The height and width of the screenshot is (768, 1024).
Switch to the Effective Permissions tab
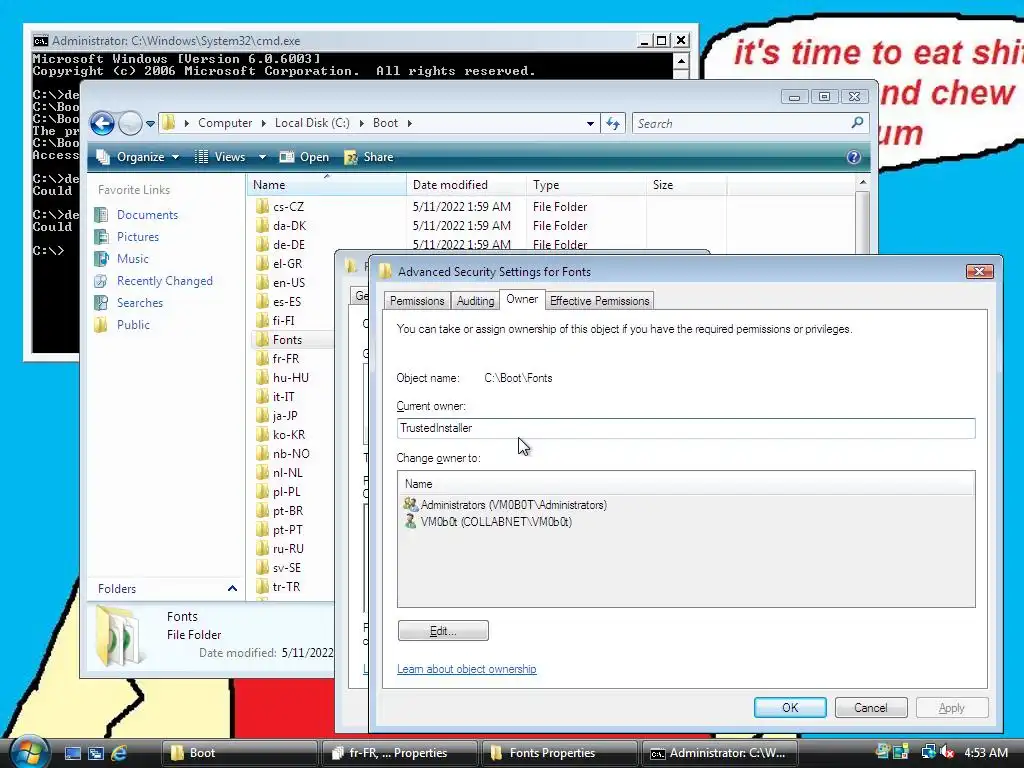[600, 300]
